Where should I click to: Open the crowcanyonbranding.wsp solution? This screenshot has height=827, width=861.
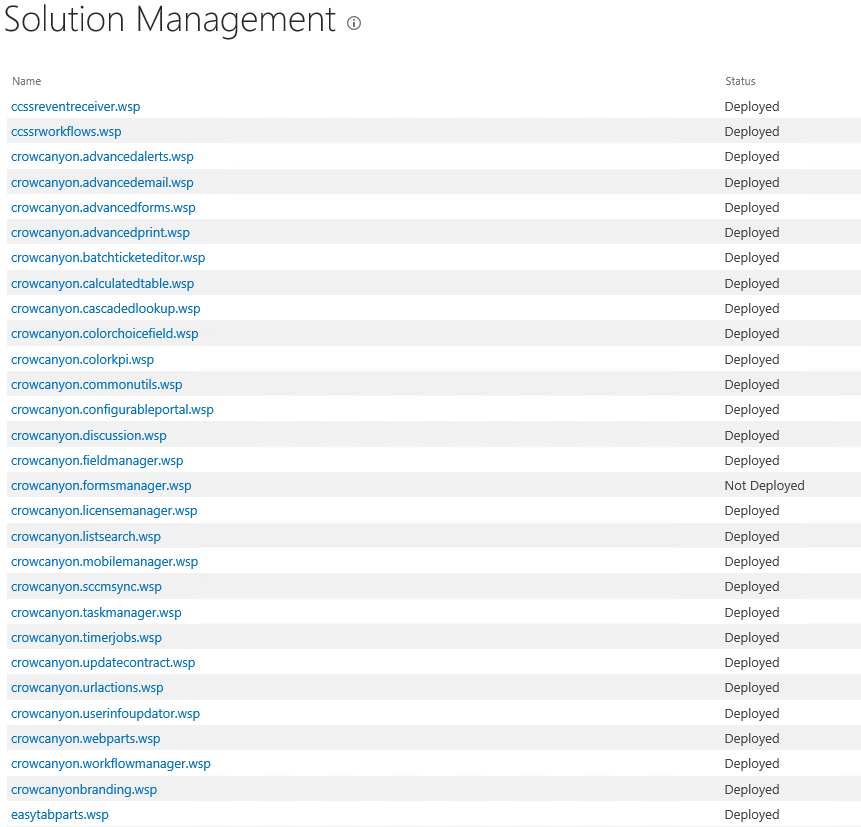click(x=84, y=790)
